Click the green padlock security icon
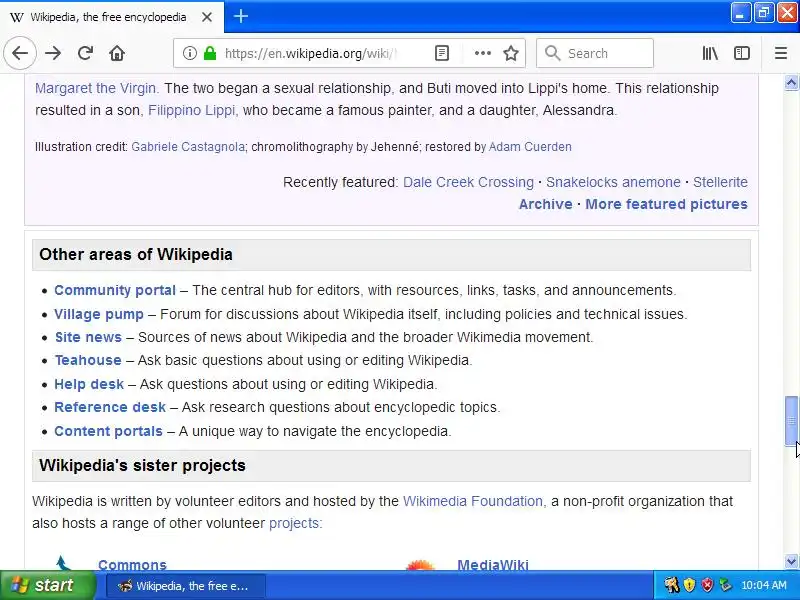800x600 pixels. (x=210, y=53)
